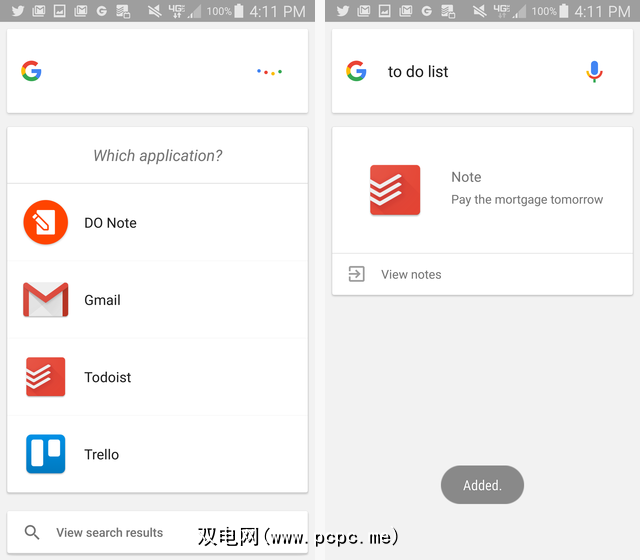Tap the listening dots in left search bar

269,72
